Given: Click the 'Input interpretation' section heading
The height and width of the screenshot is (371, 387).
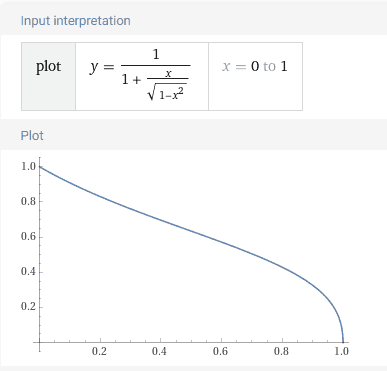Looking at the screenshot, I should 76,21.
